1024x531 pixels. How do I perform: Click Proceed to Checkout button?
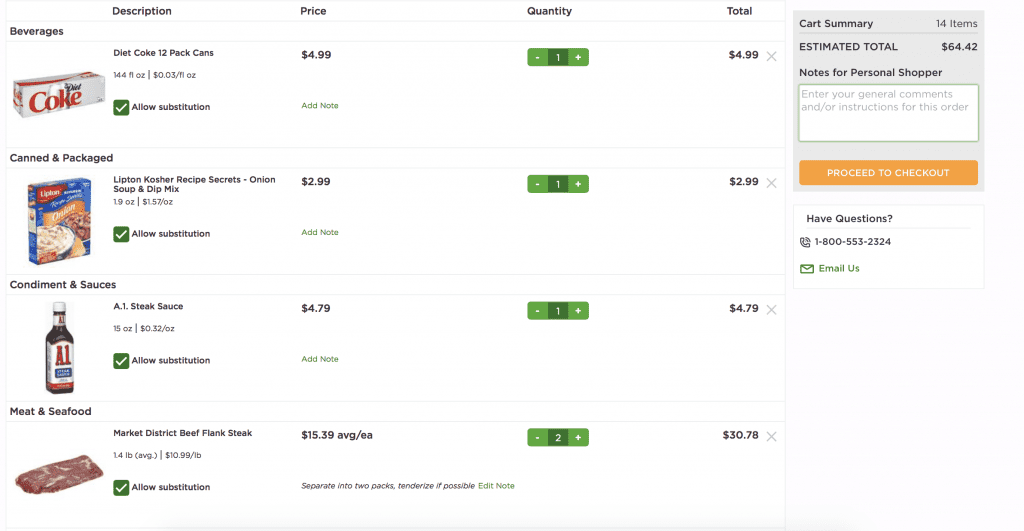pos(888,172)
